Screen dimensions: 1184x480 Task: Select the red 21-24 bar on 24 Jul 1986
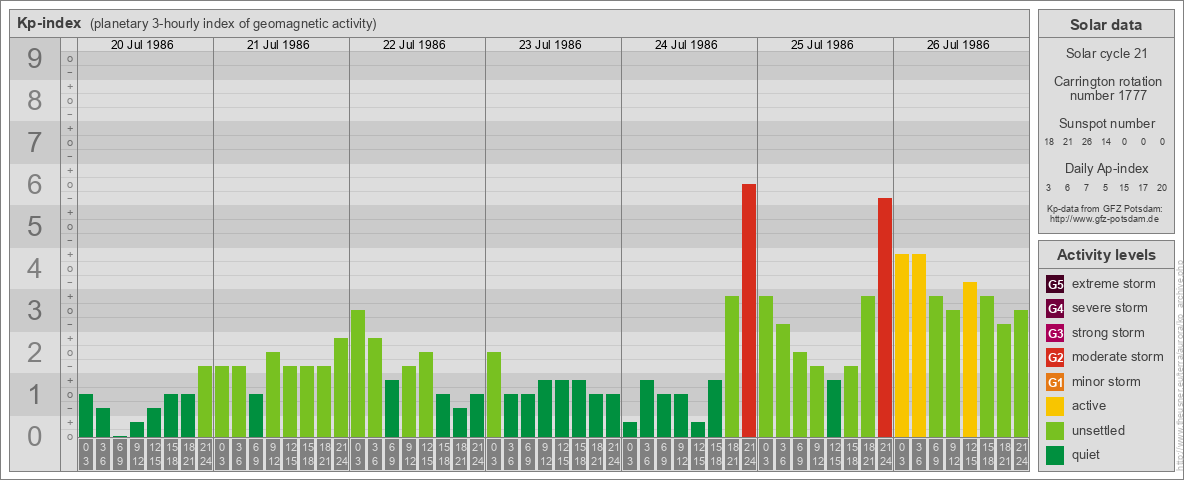click(749, 310)
